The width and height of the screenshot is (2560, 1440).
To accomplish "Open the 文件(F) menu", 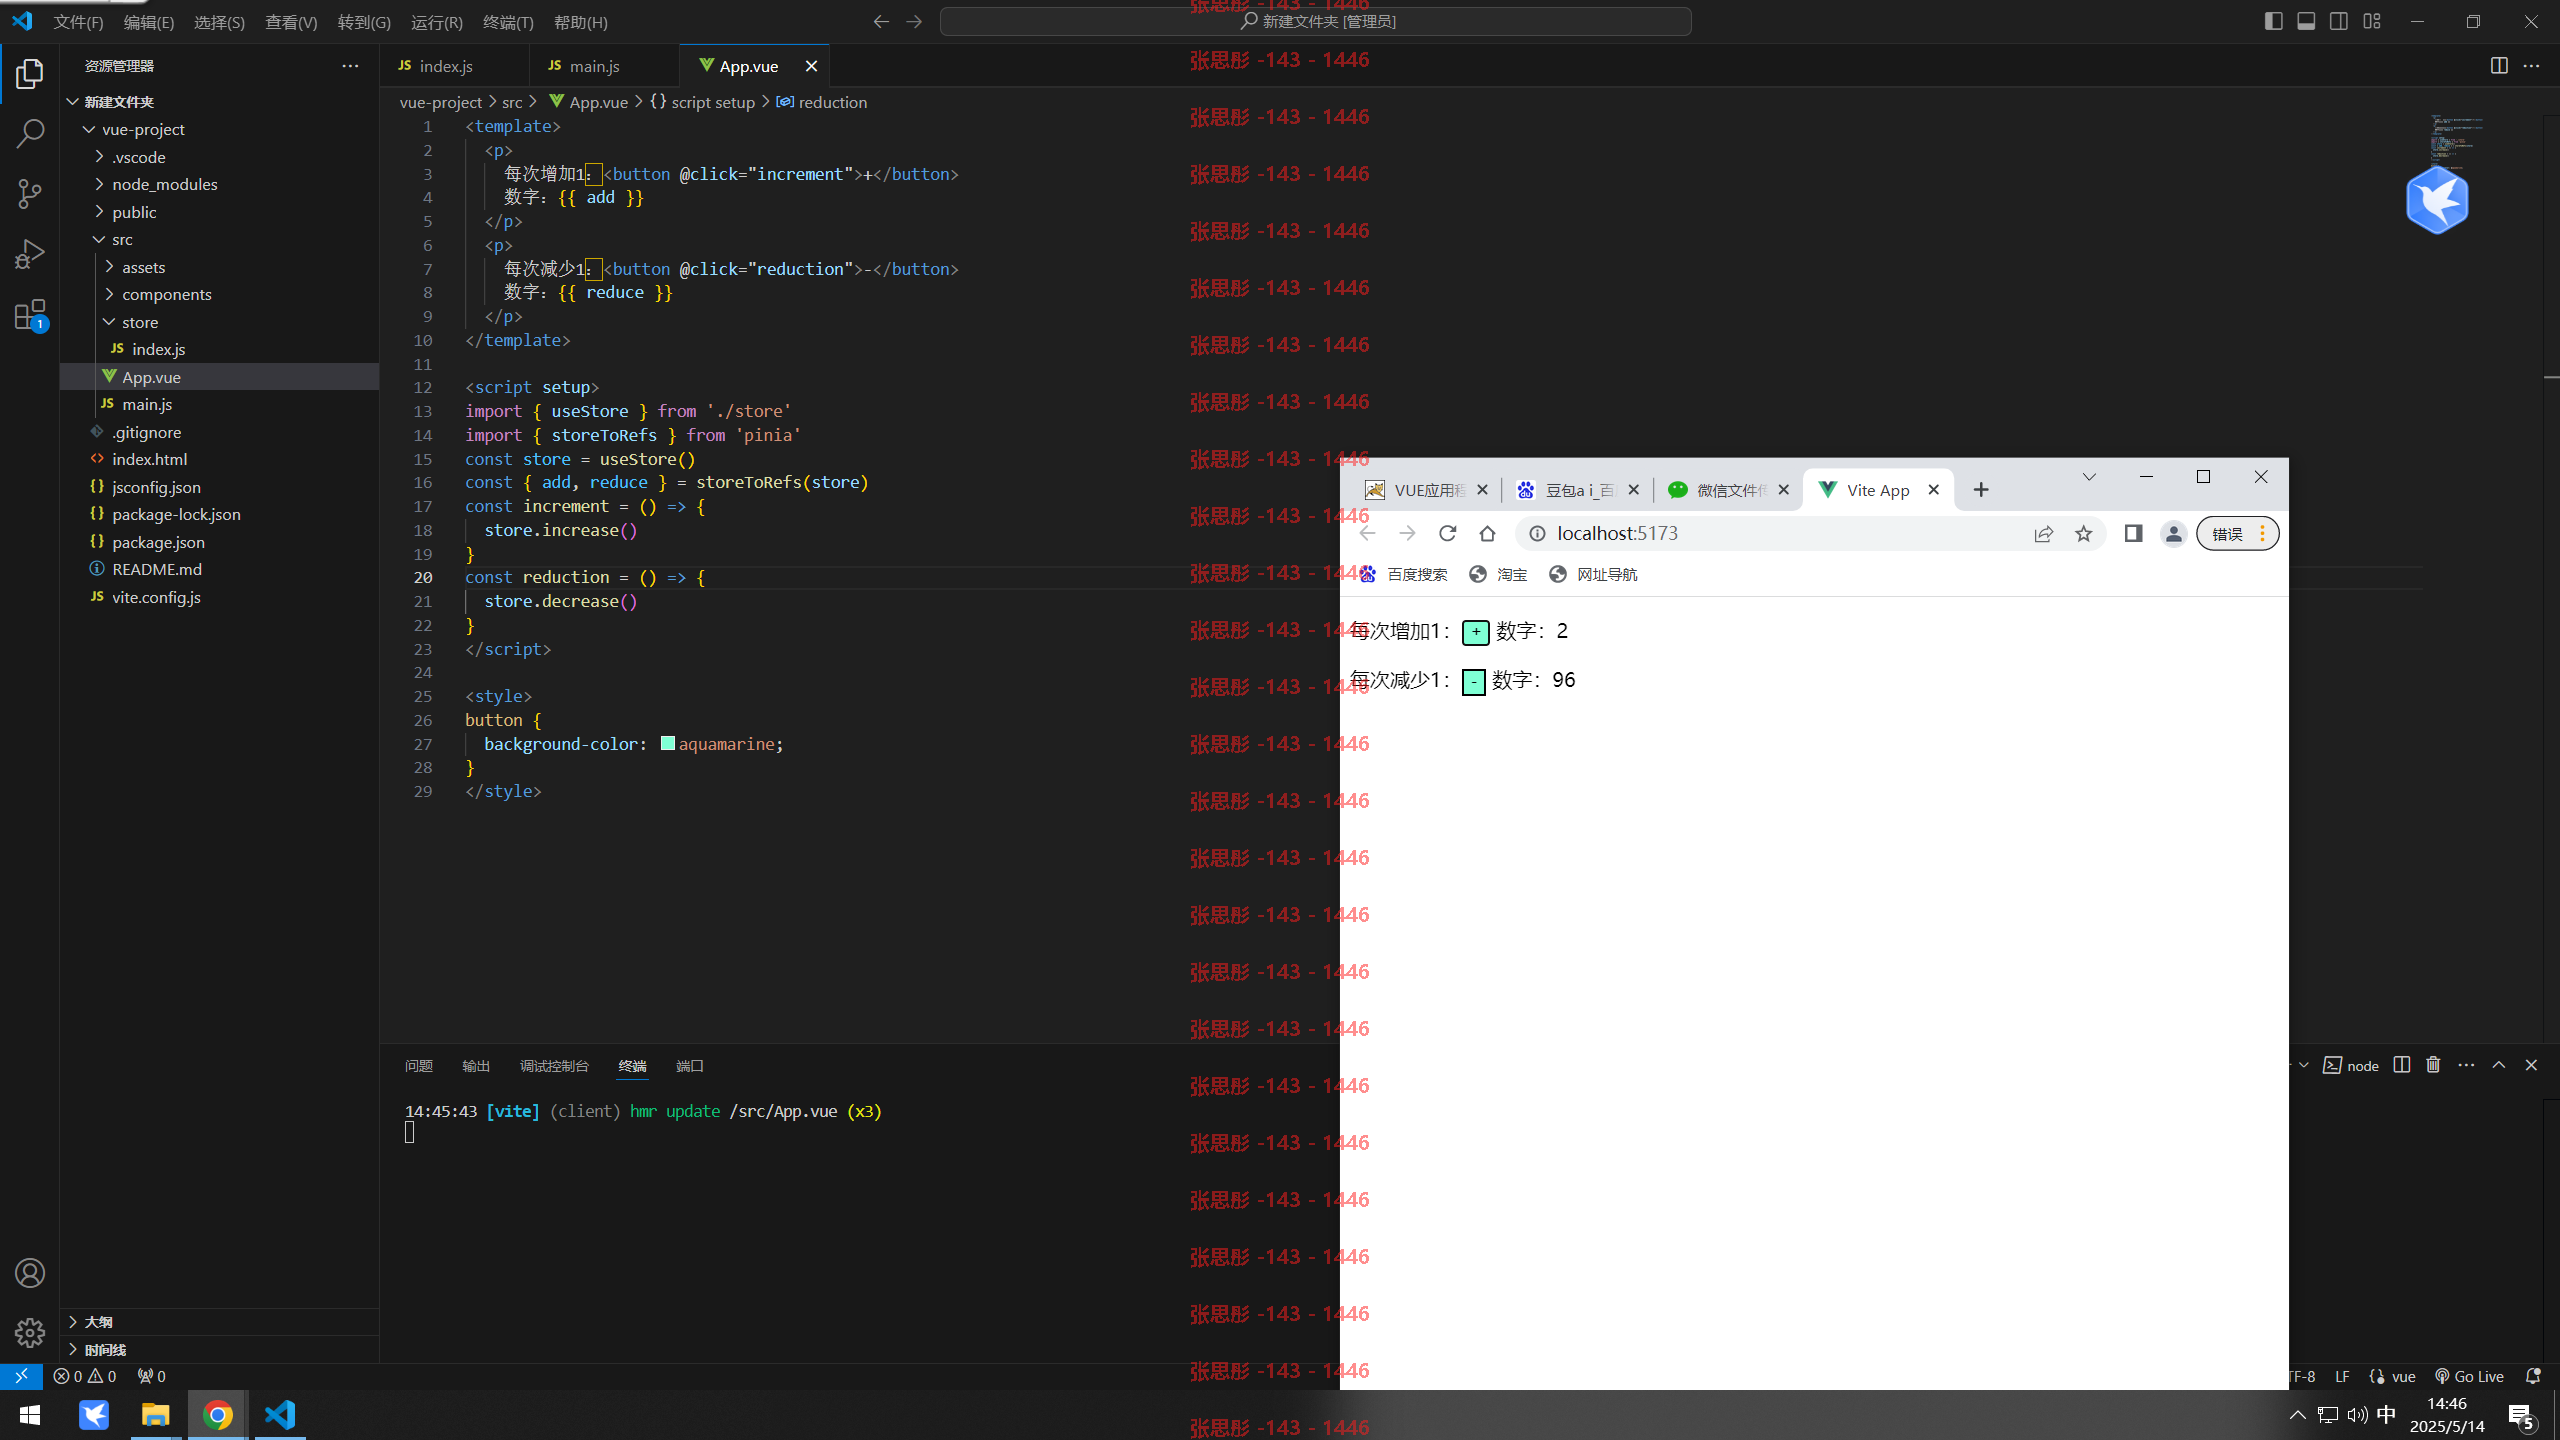I will point(78,22).
